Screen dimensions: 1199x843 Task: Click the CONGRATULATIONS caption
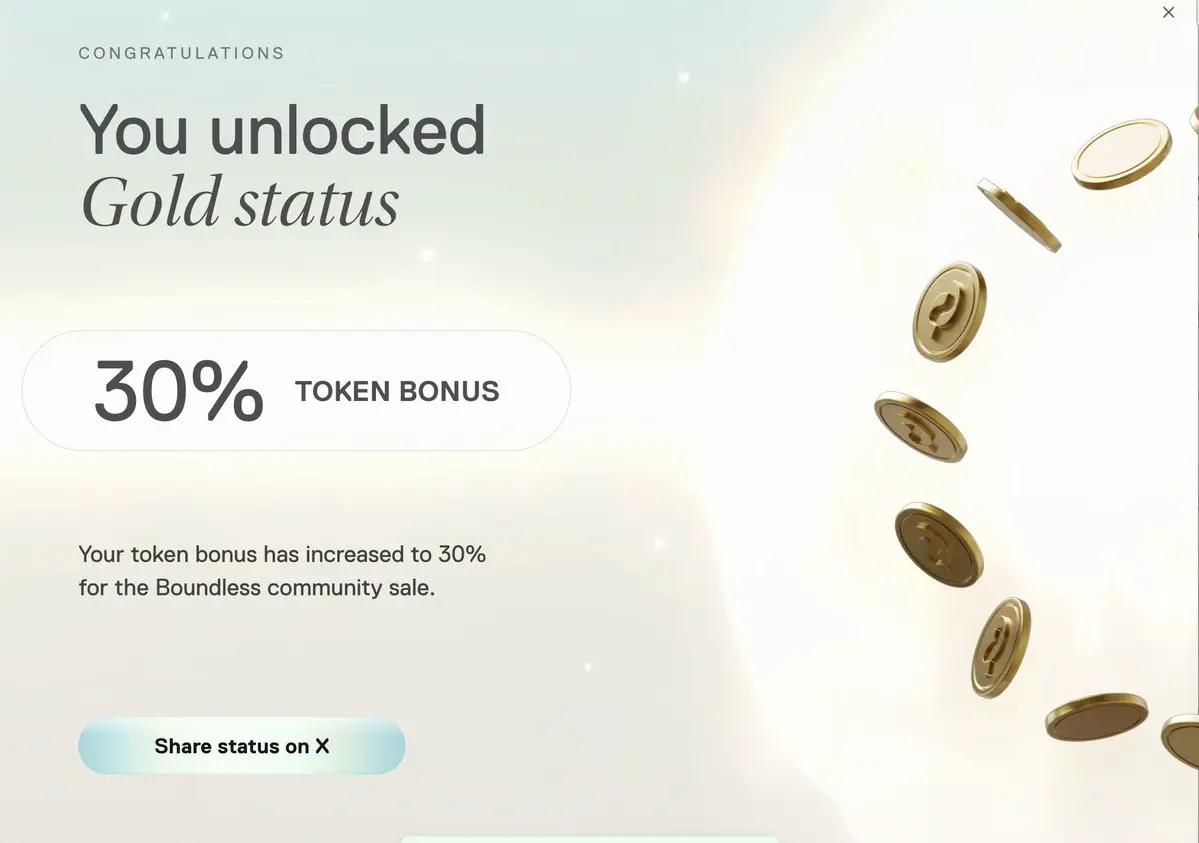click(182, 53)
